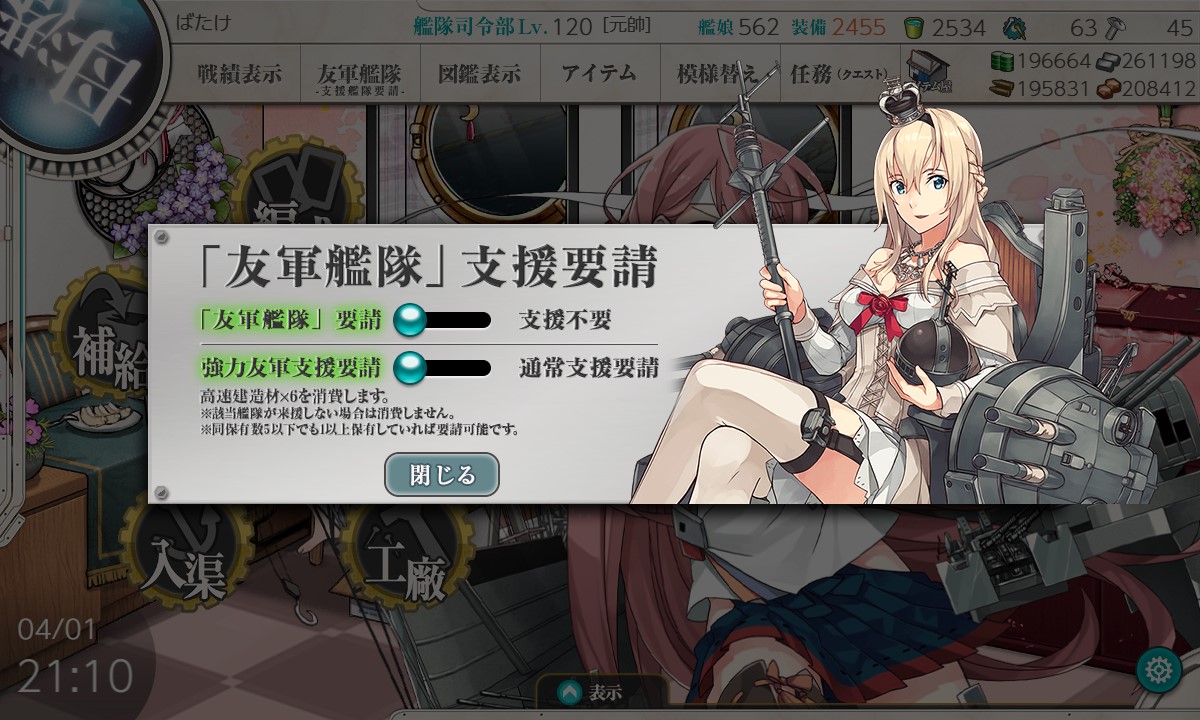This screenshot has width=1200, height=720.
Task: Click the instant repair bucket icon
Action: tap(914, 27)
